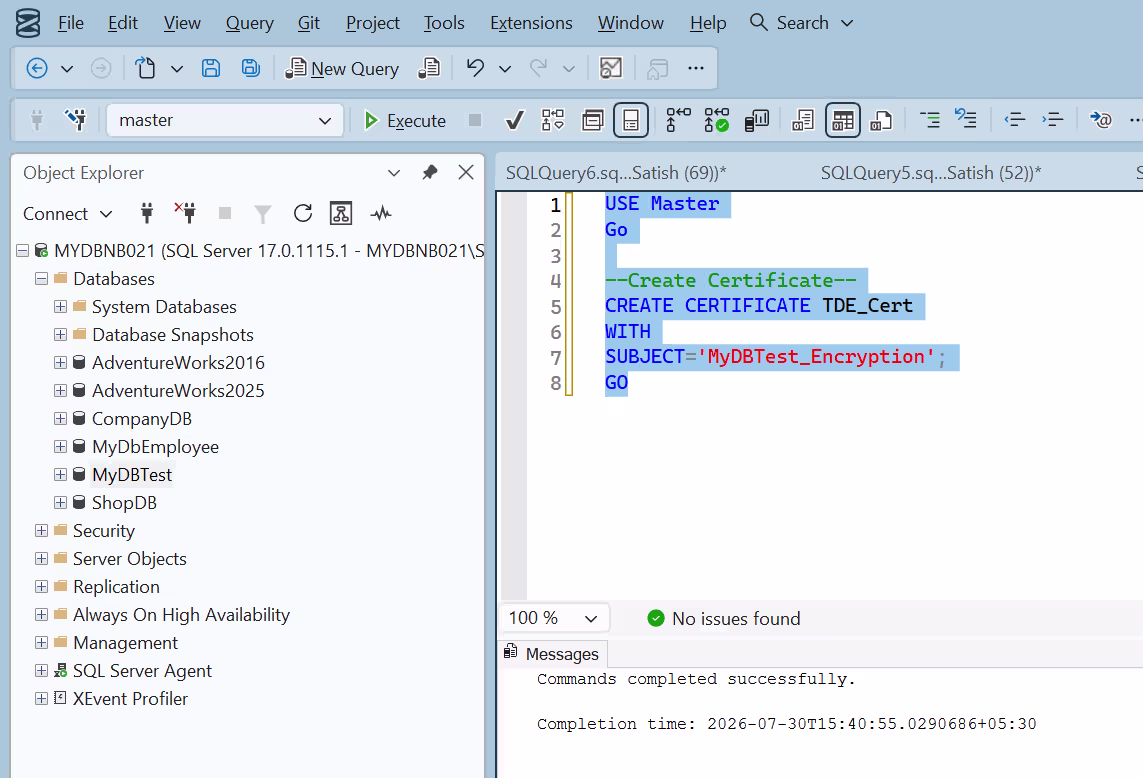
Task: Click Specify Values for Template Parameters icon
Action: click(1101, 120)
